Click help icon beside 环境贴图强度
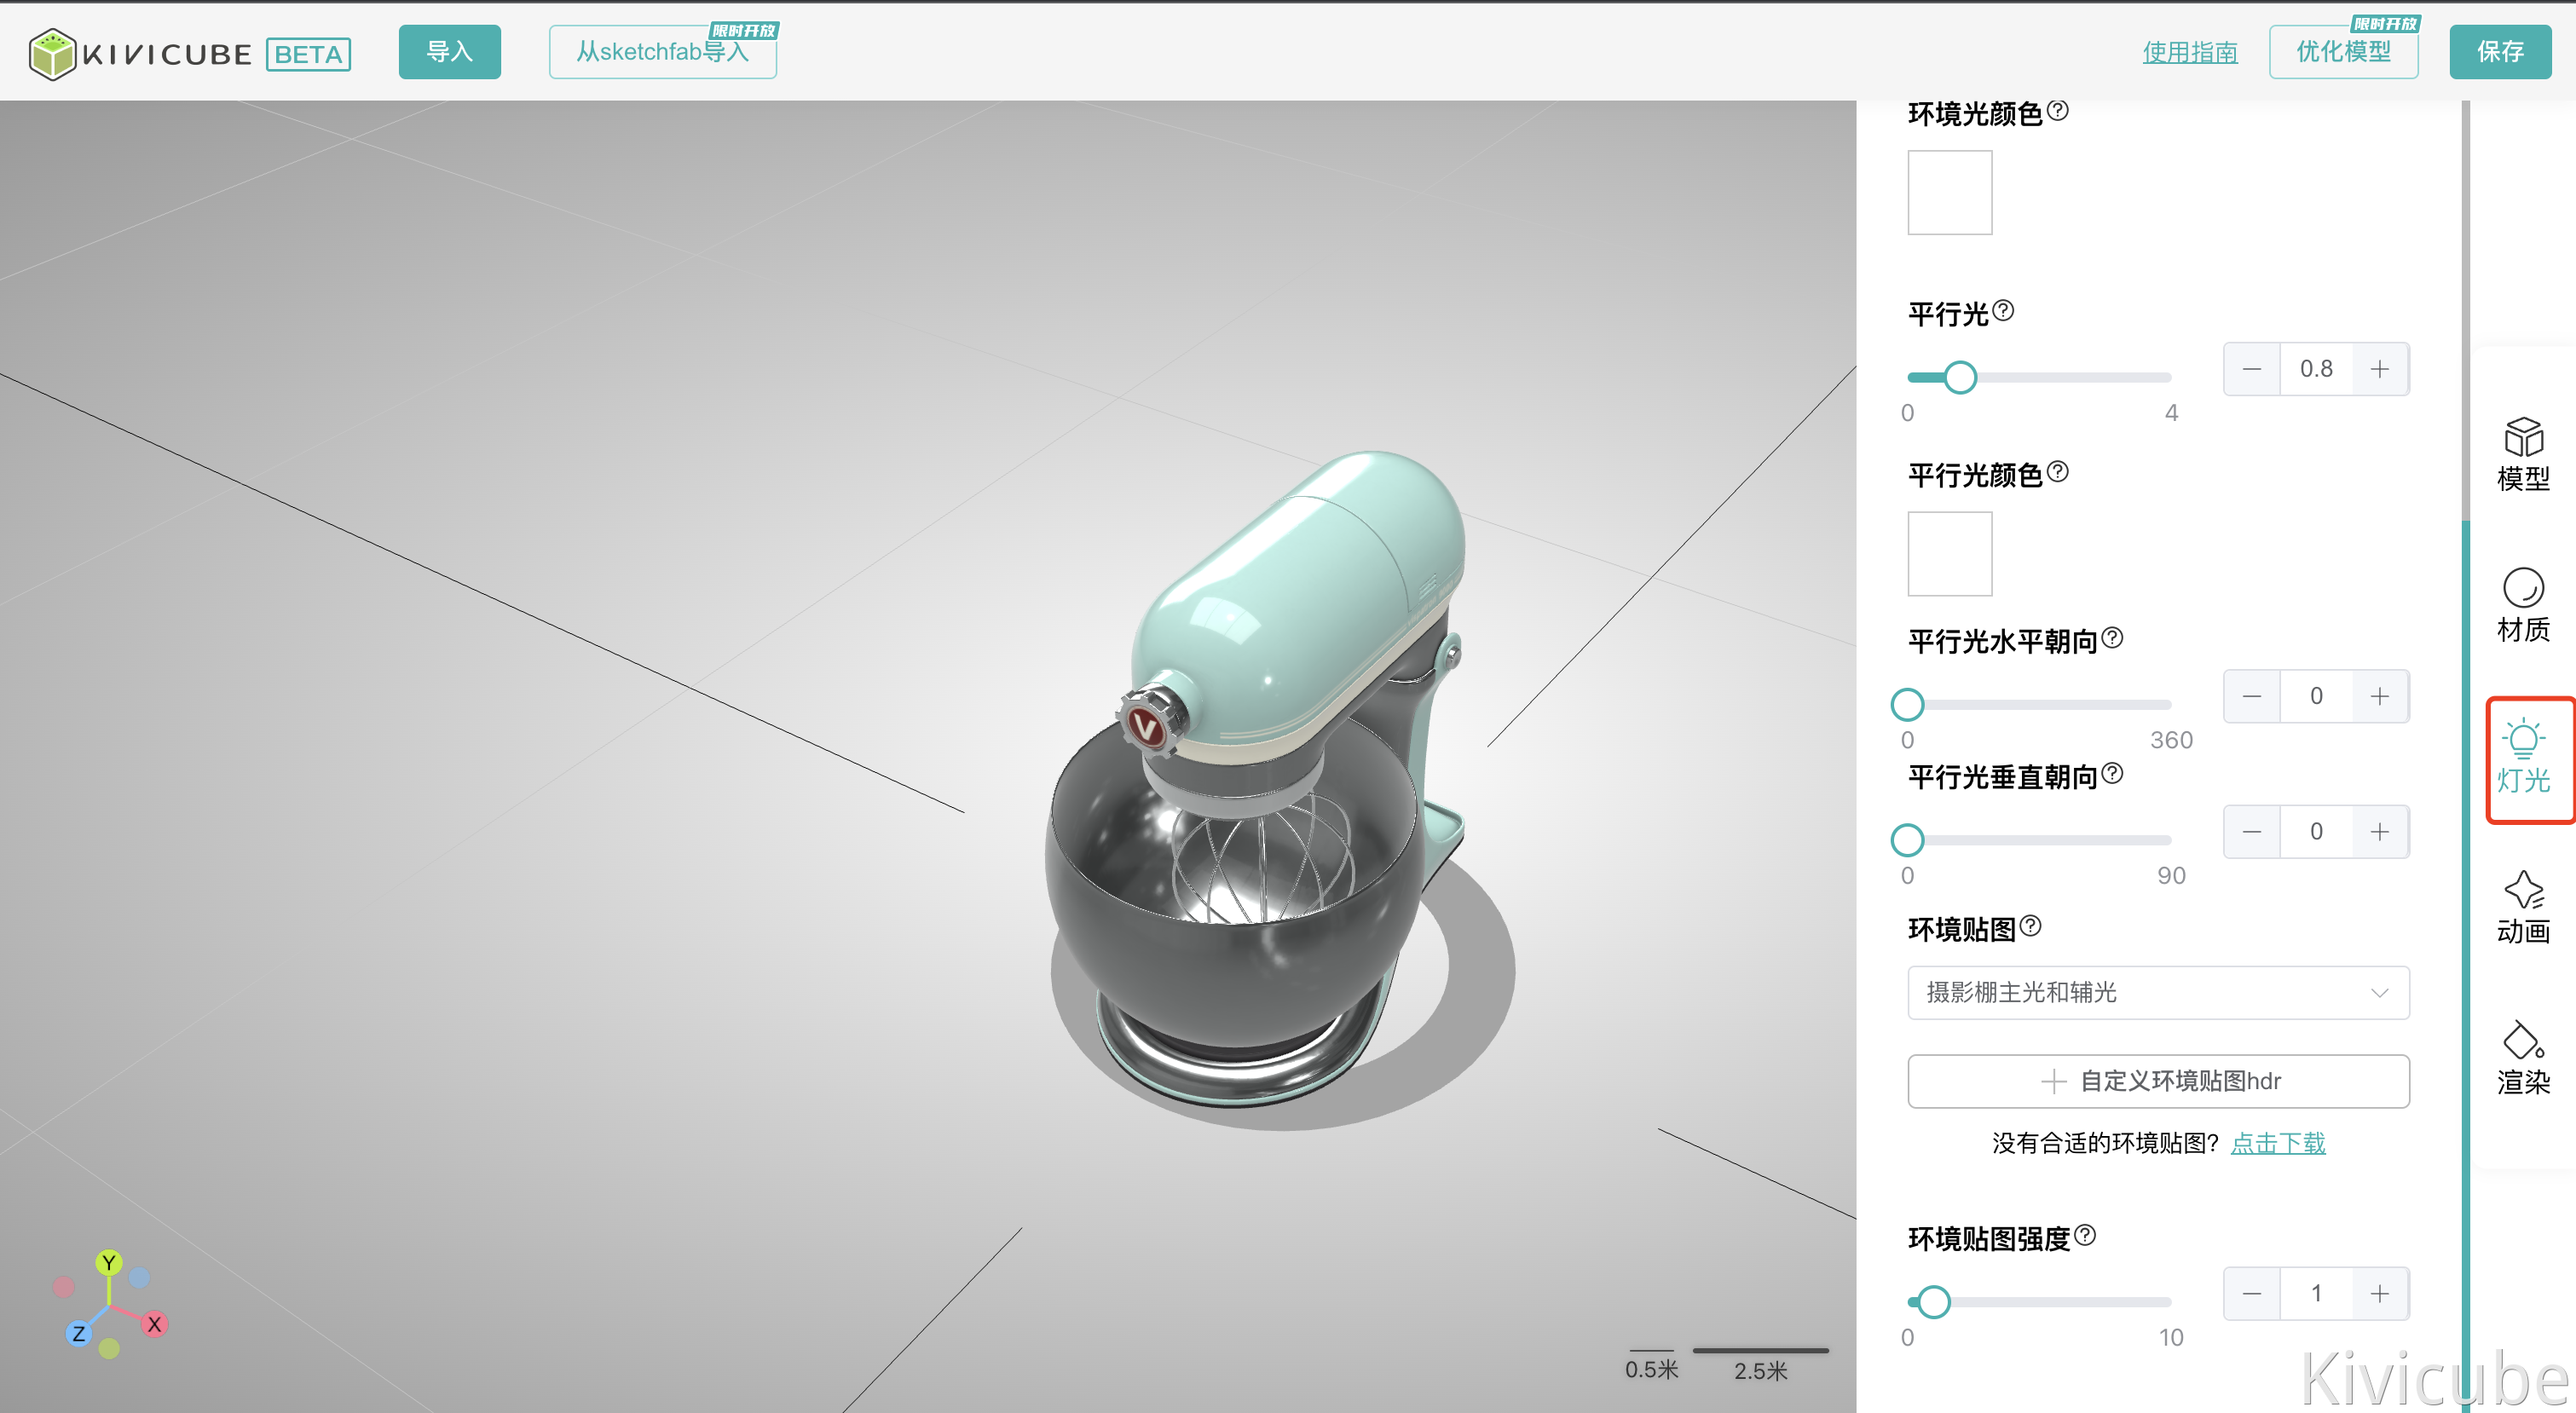The image size is (2576, 1413). pos(2085,1235)
